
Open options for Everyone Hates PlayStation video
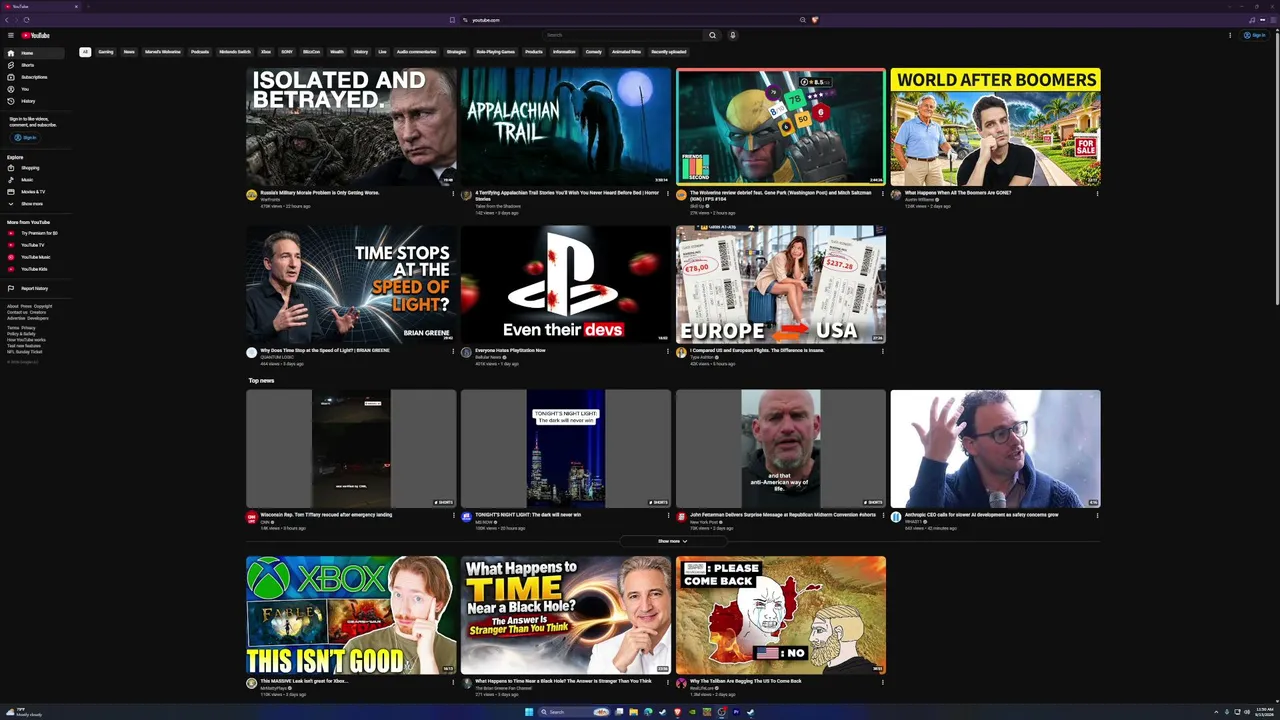[x=668, y=351]
